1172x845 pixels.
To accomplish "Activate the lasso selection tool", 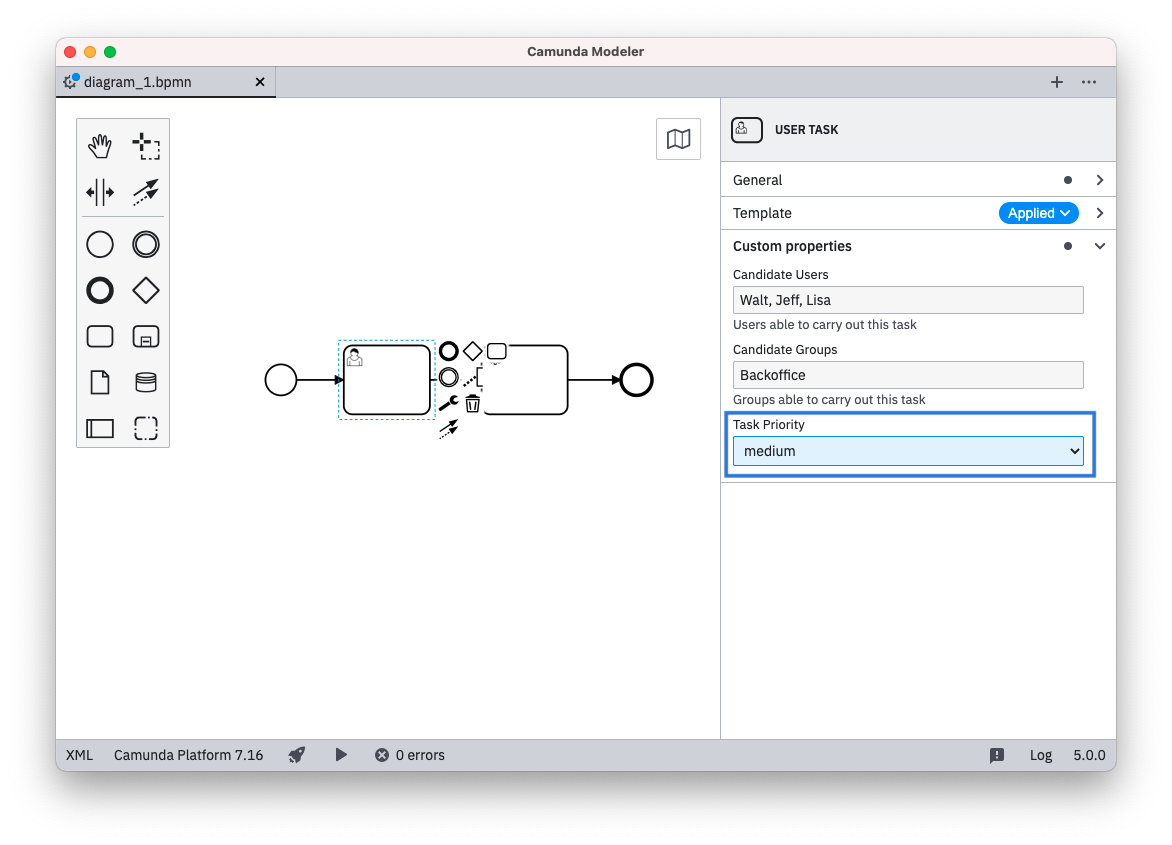I will [146, 146].
